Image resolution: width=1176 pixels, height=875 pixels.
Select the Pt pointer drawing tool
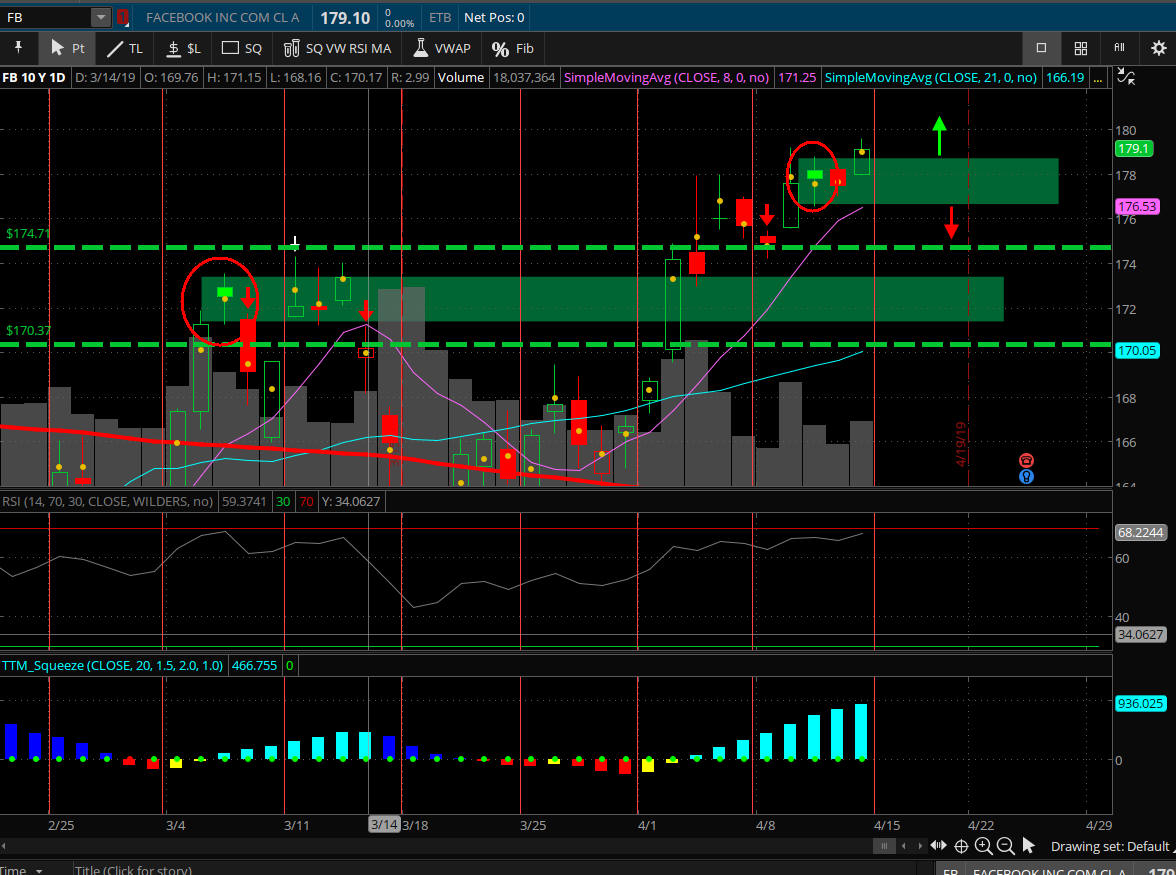tap(67, 48)
